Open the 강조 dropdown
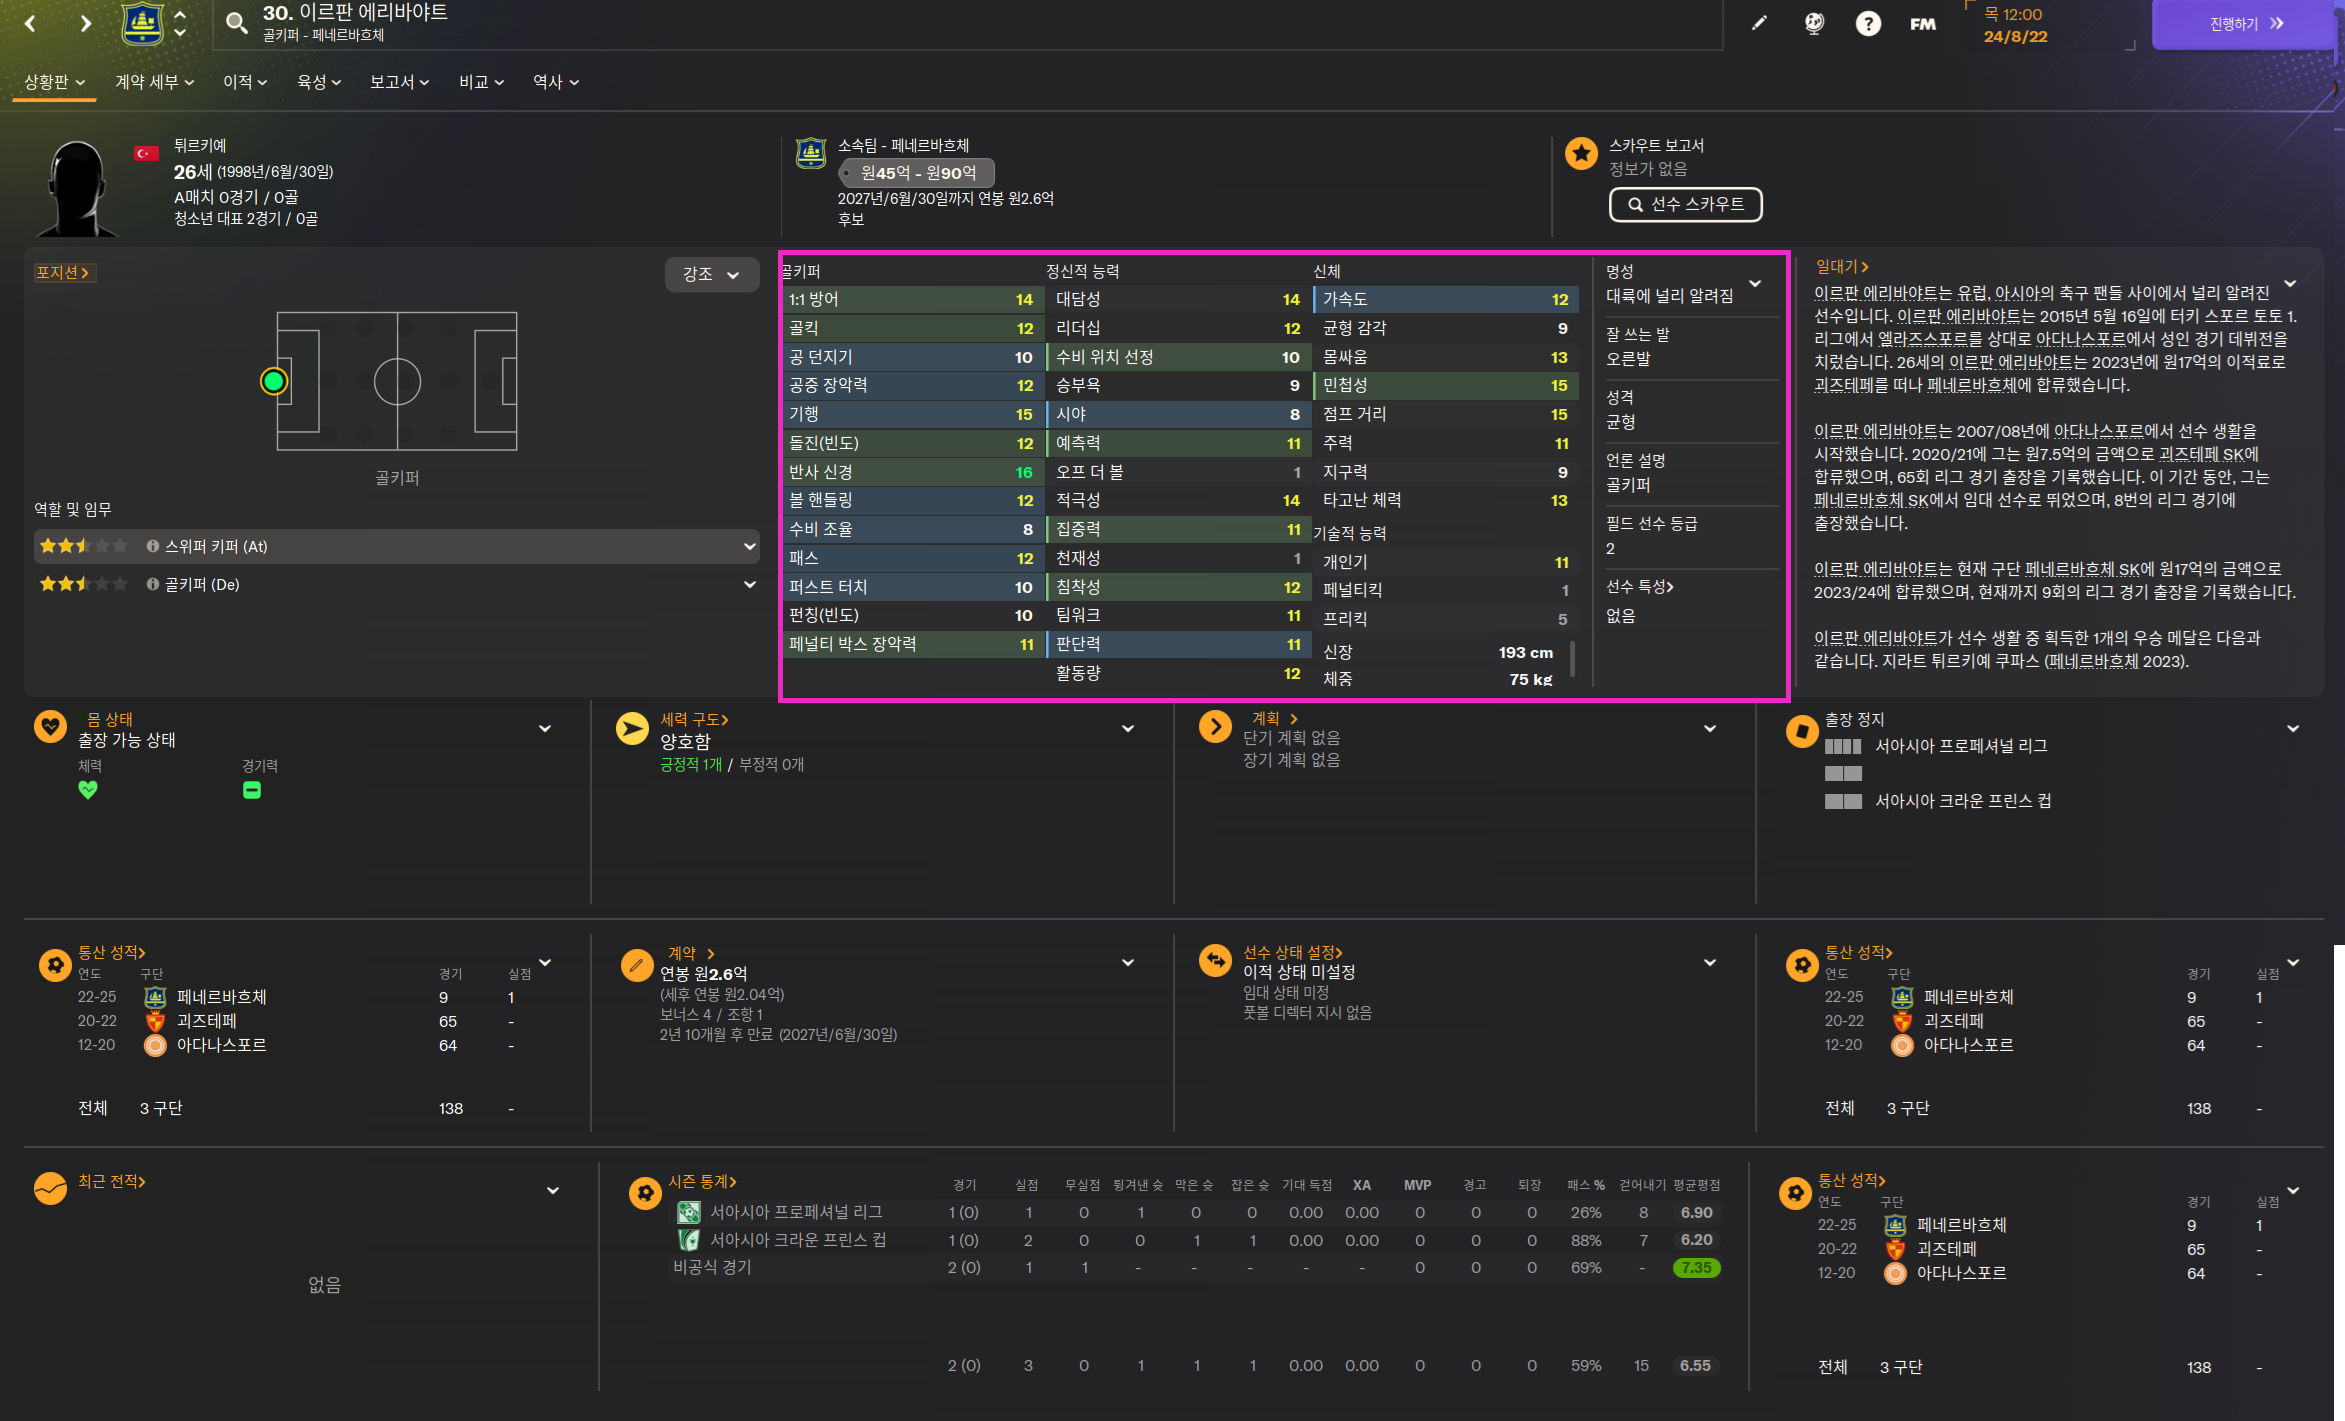The image size is (2345, 1421). (x=711, y=274)
